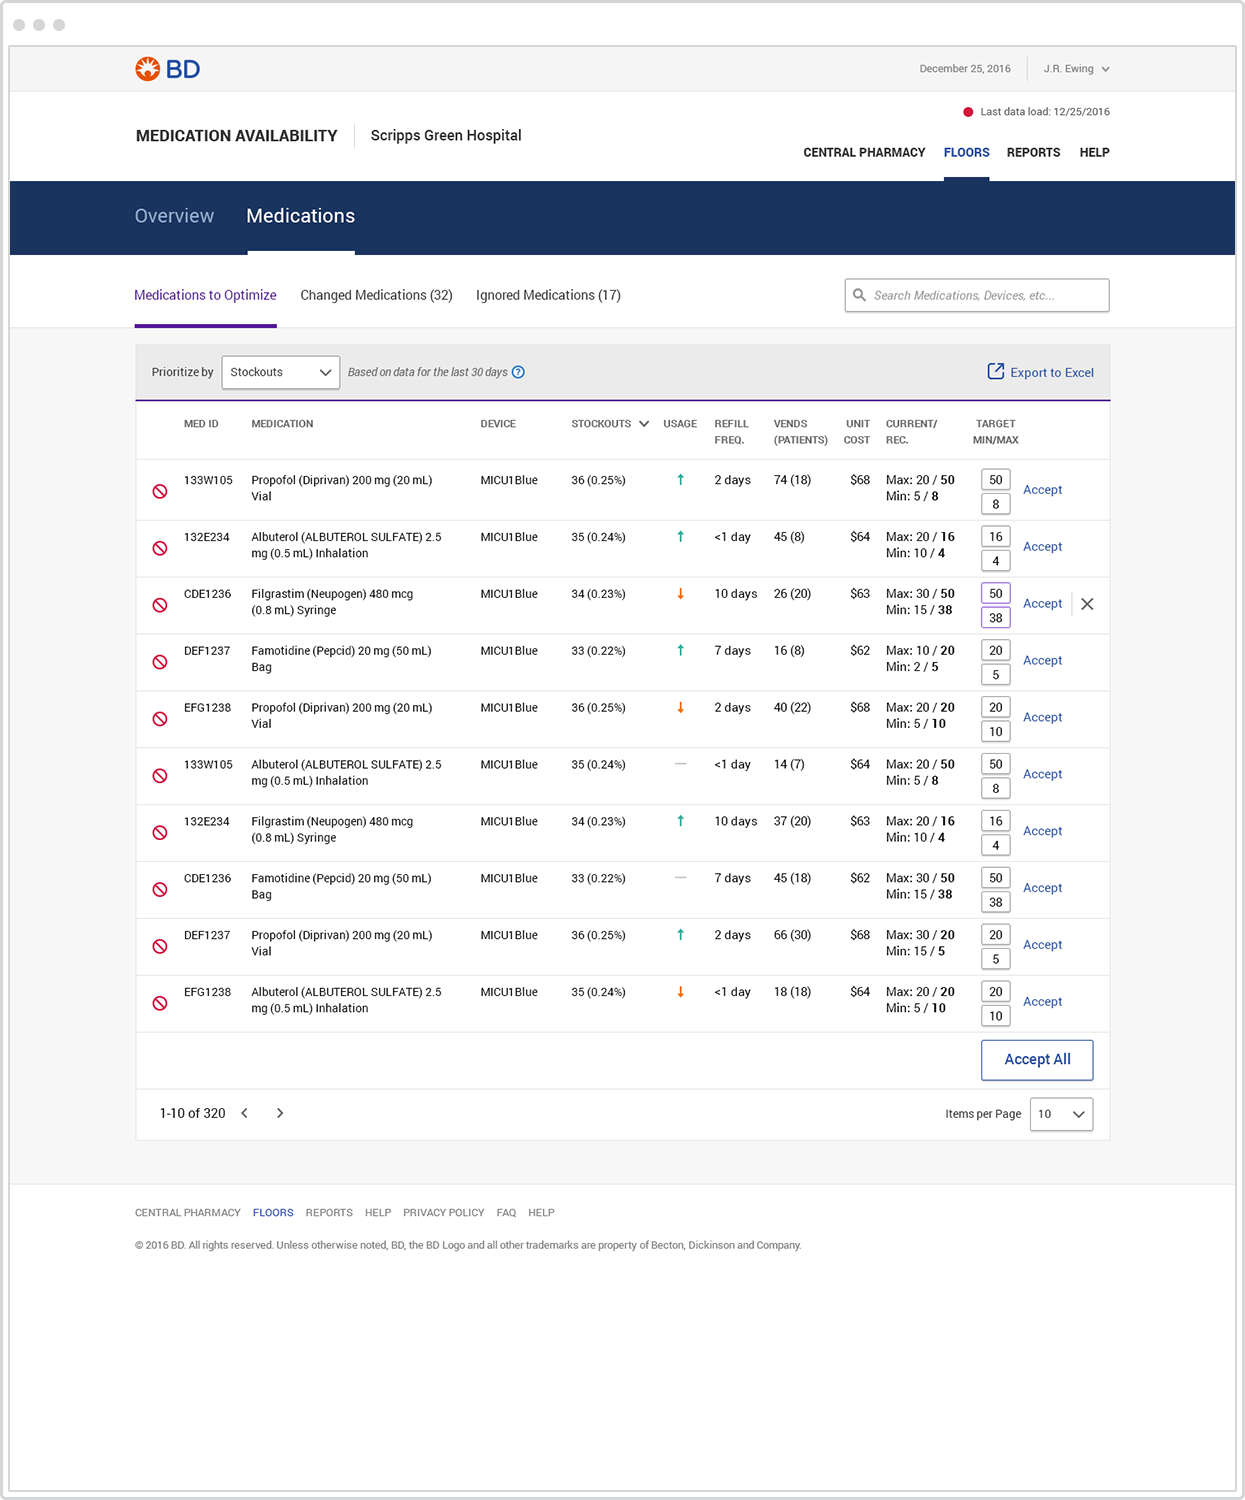Screen dimensions: 1245x1500
Task: Accept recommendation for Propofol 66 (30) row
Action: 1042,946
